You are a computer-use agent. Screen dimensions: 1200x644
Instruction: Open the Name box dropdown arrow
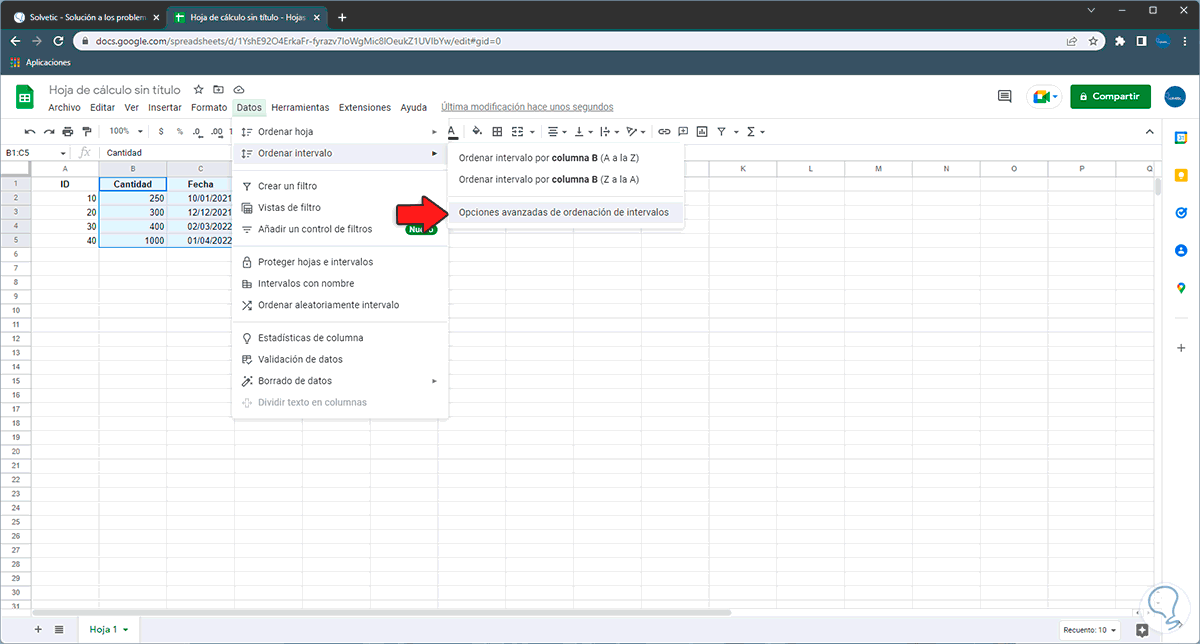(64, 153)
